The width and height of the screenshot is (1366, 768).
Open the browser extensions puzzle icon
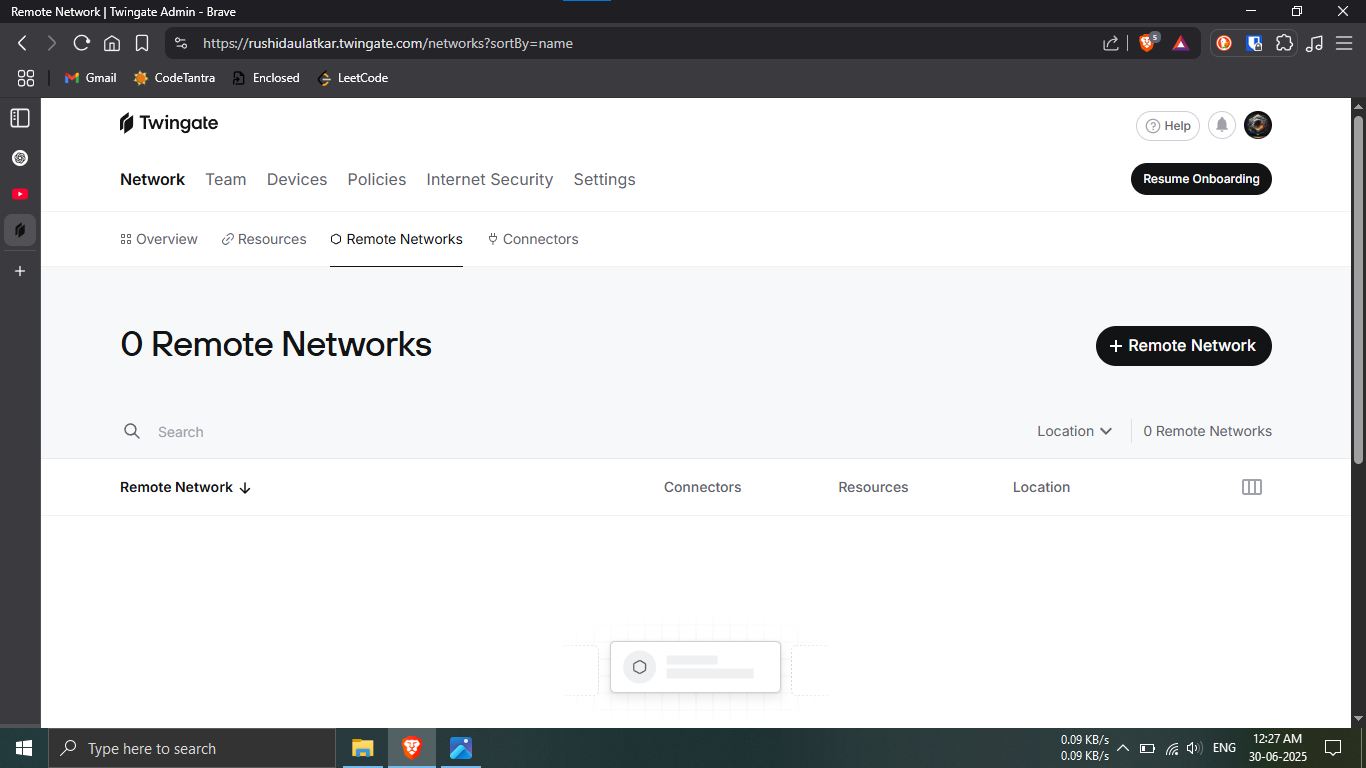click(1284, 43)
